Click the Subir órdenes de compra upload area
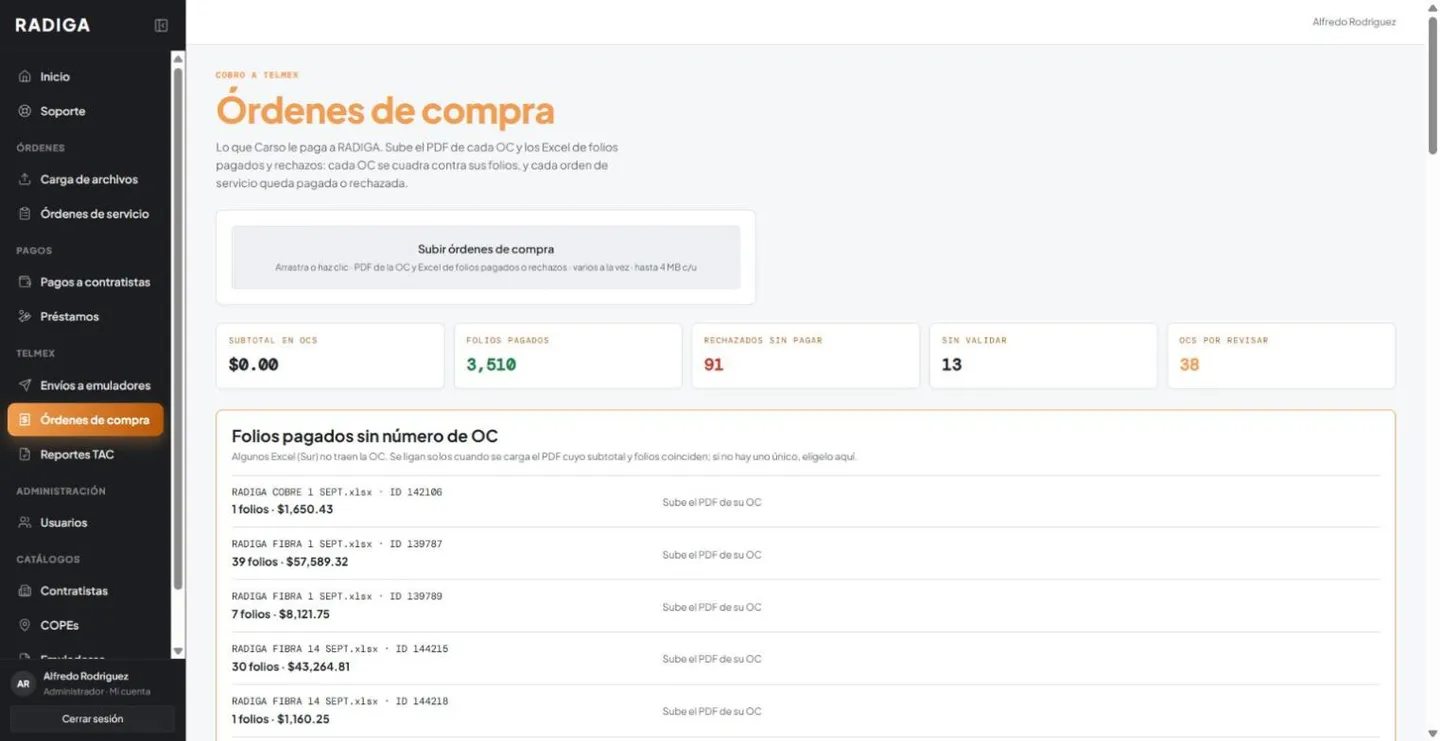The image size is (1440, 741). (486, 257)
